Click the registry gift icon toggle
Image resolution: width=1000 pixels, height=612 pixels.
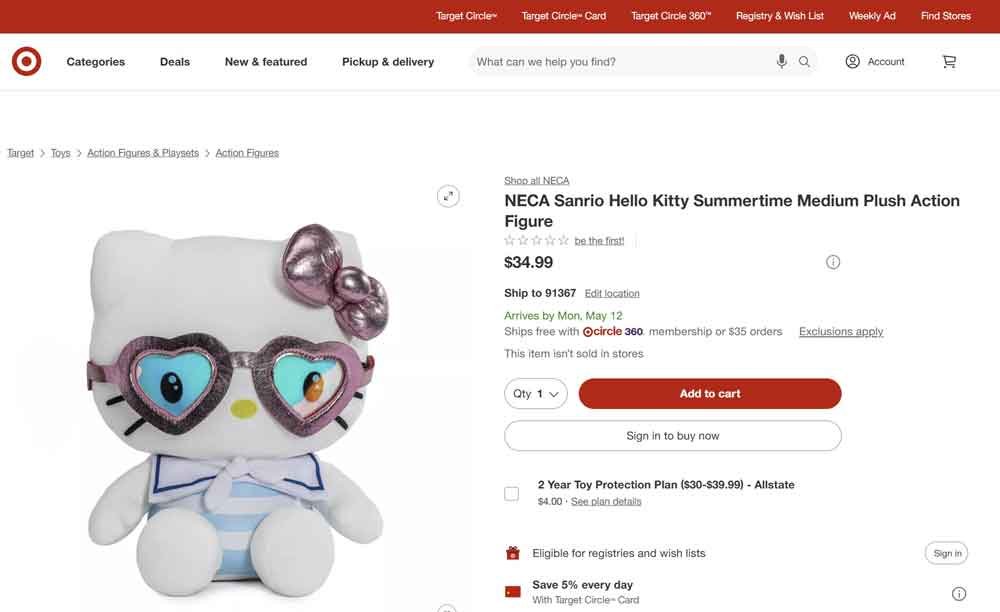click(513, 552)
